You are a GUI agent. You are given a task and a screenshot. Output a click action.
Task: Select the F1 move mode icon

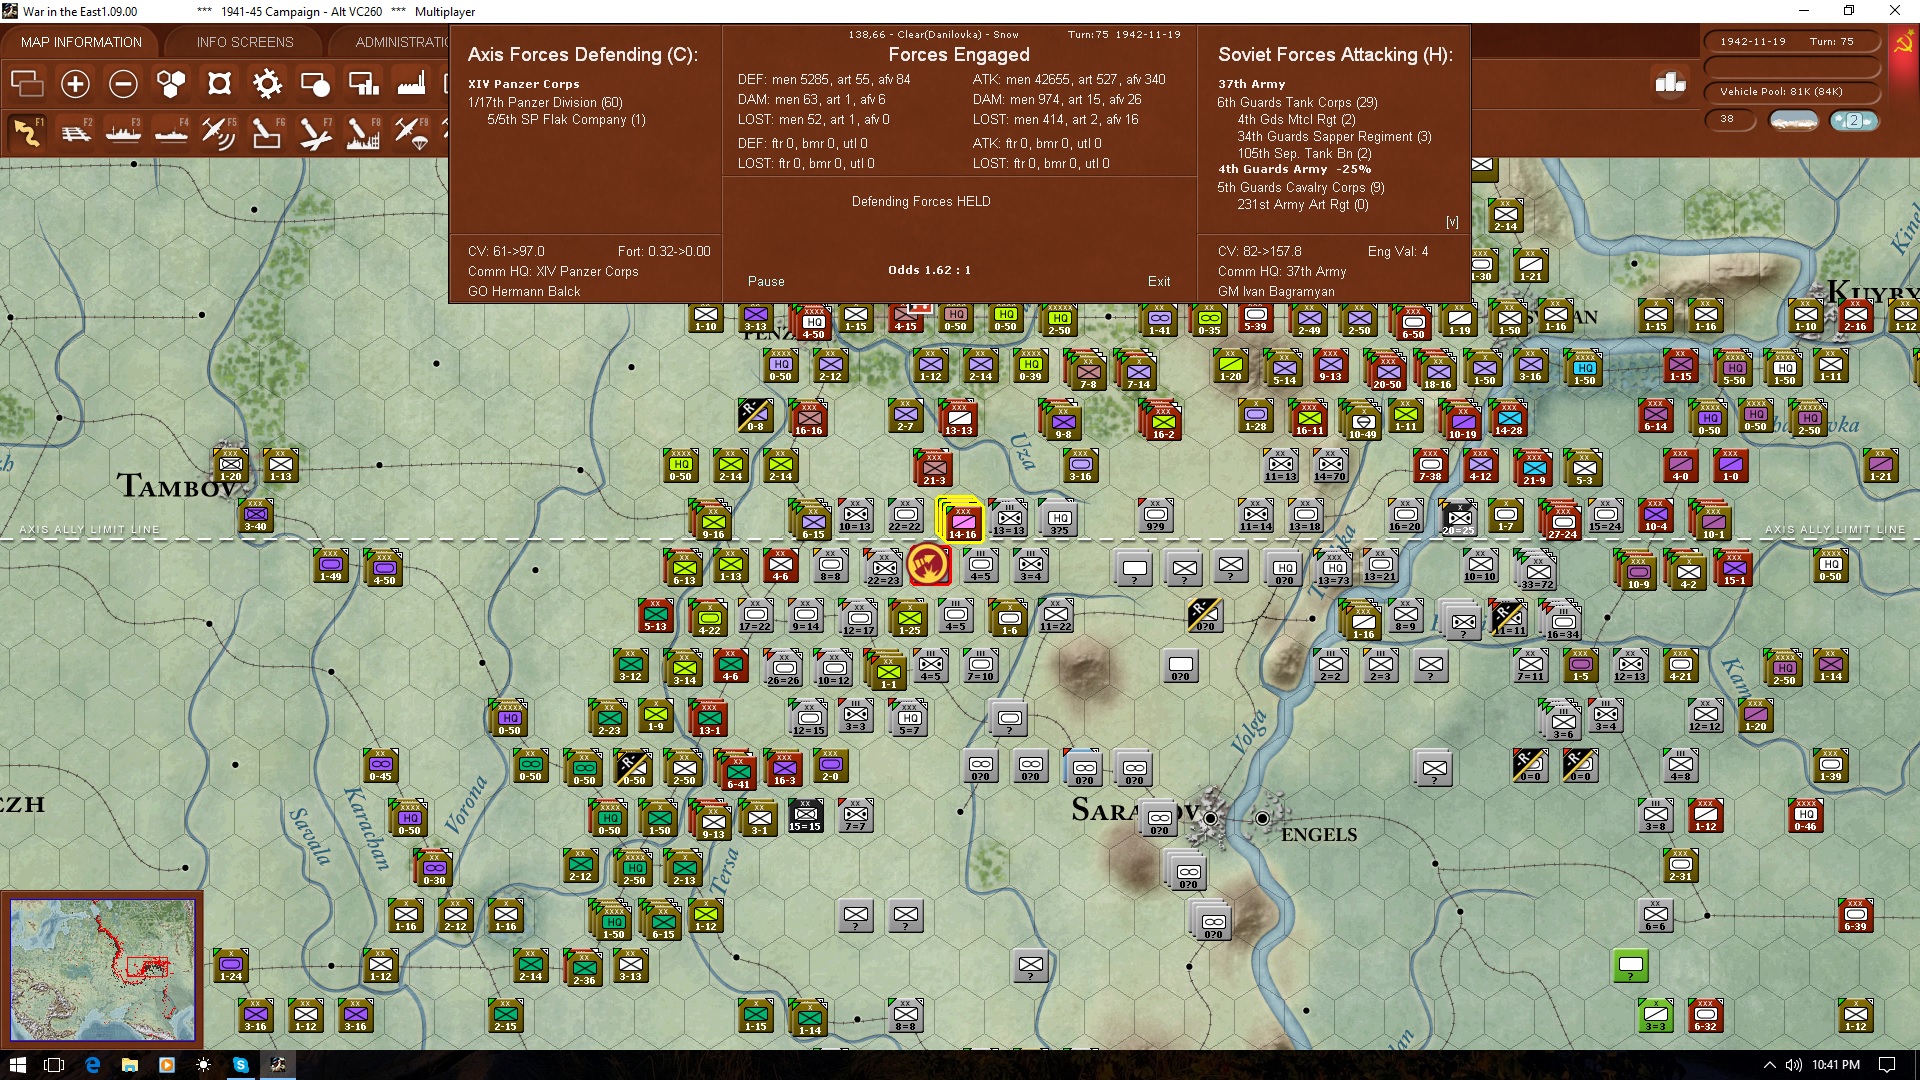[x=27, y=132]
